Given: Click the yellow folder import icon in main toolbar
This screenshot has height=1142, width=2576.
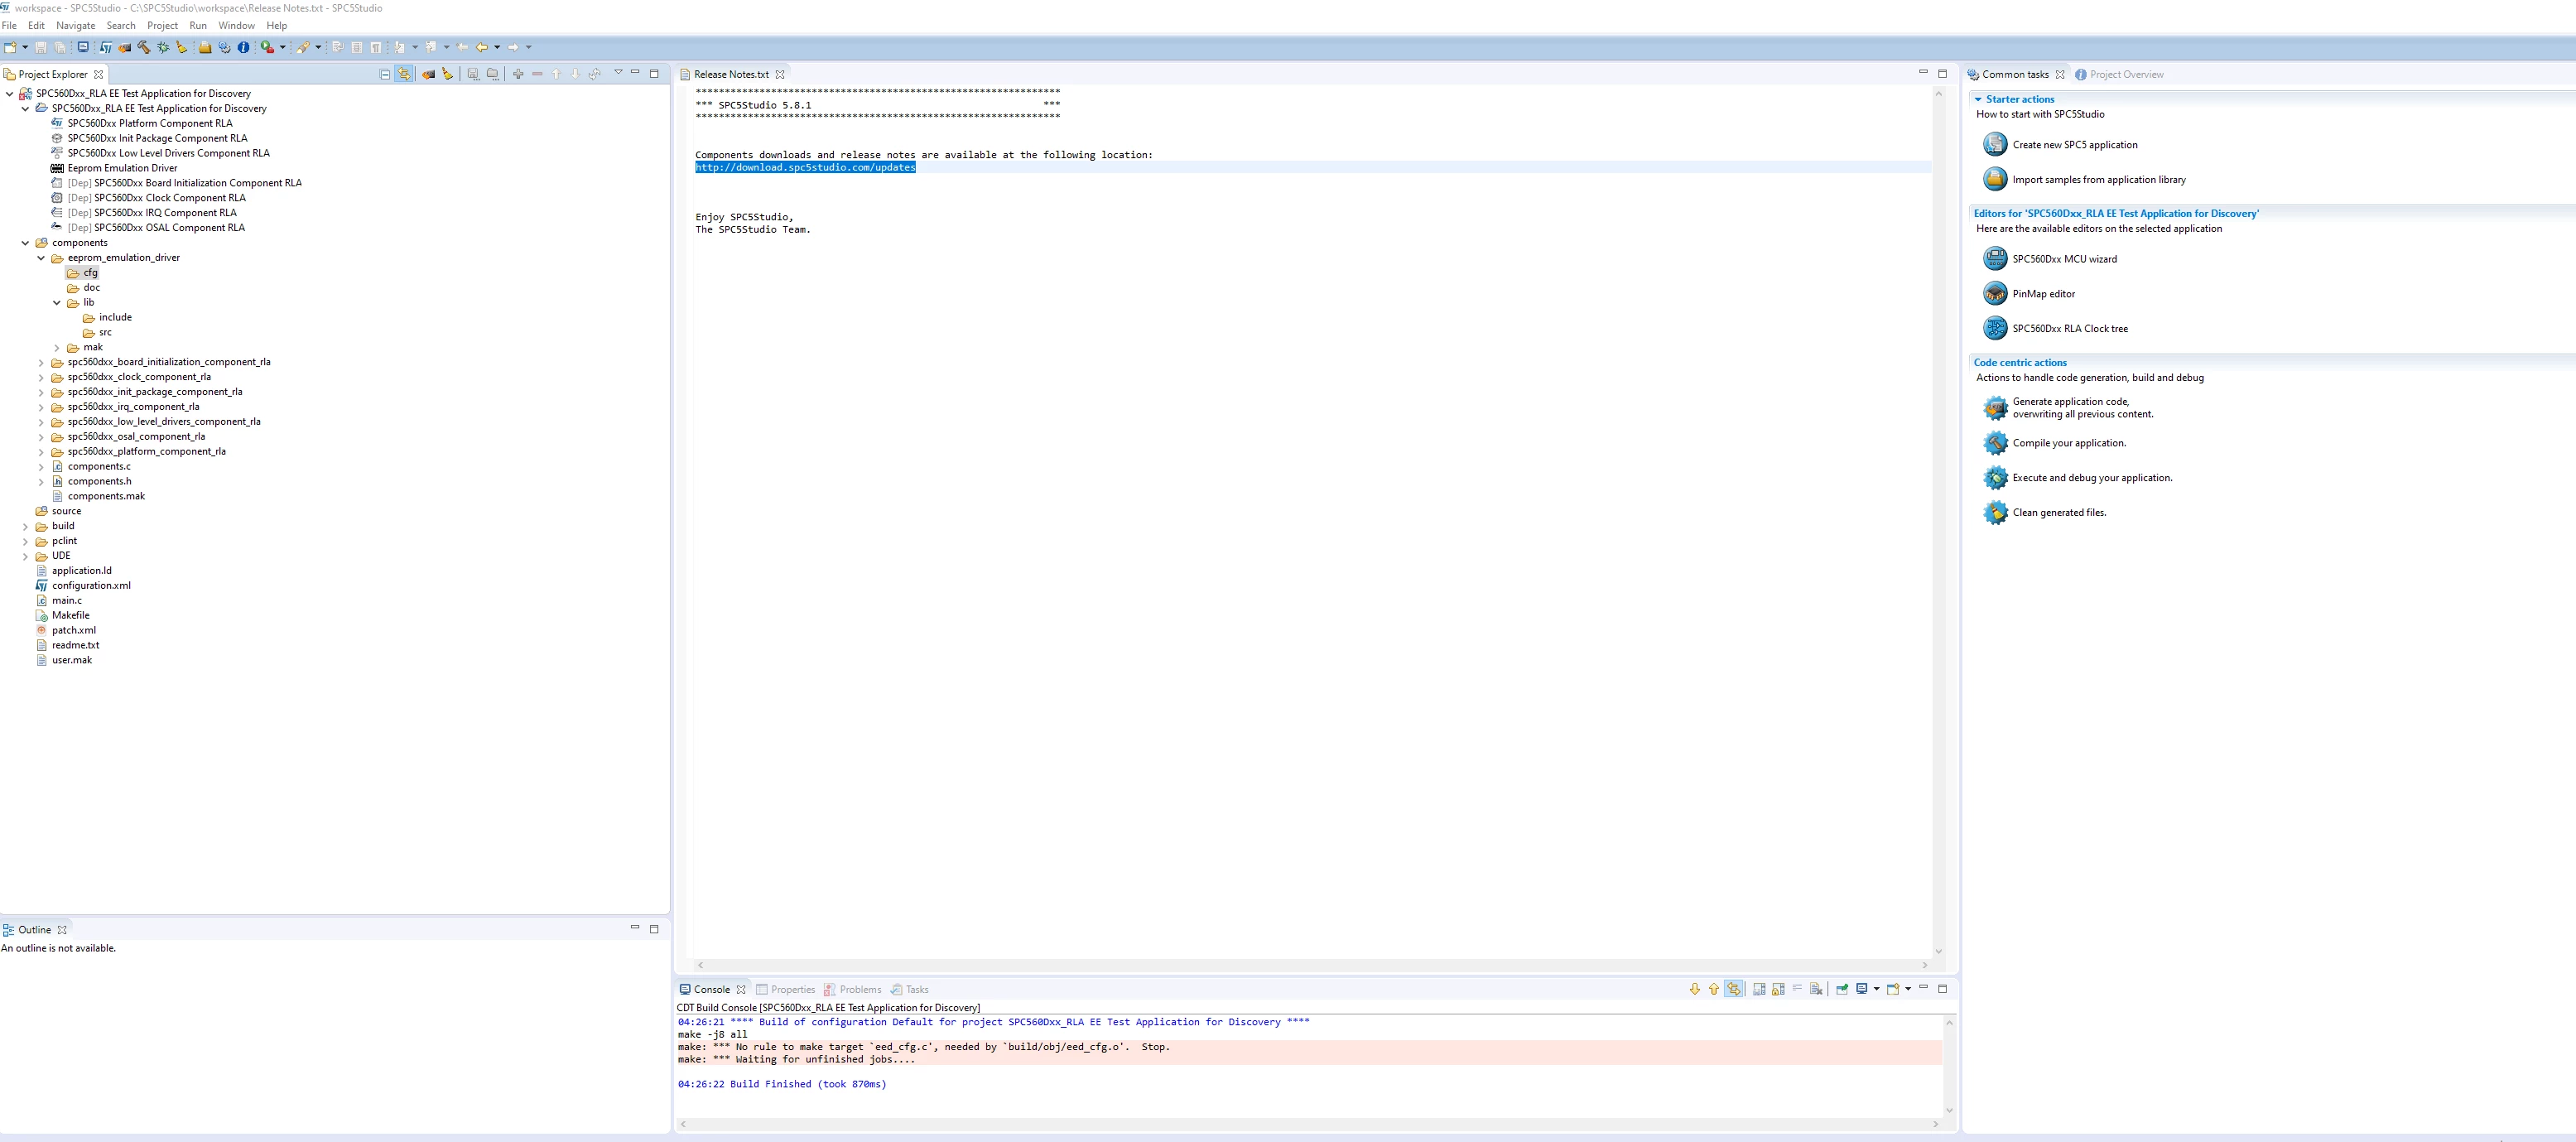Looking at the screenshot, I should [205, 47].
